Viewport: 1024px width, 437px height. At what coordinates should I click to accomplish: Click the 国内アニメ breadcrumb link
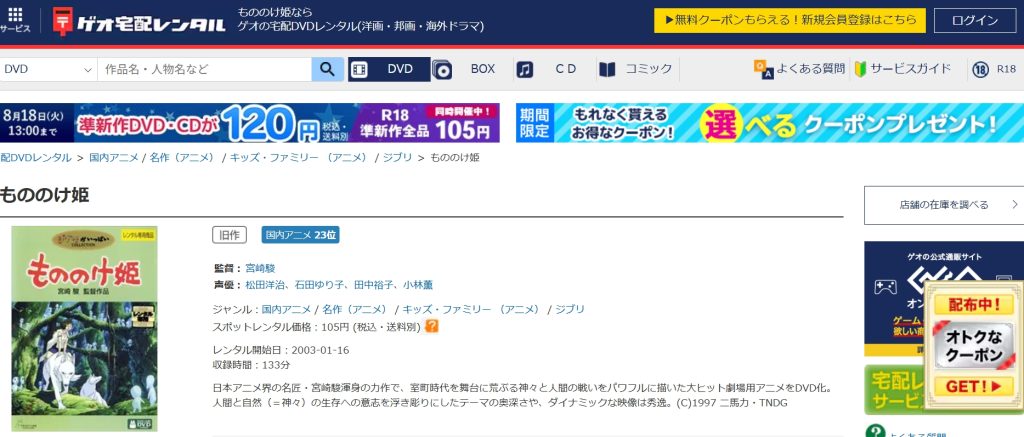pyautogui.click(x=114, y=157)
